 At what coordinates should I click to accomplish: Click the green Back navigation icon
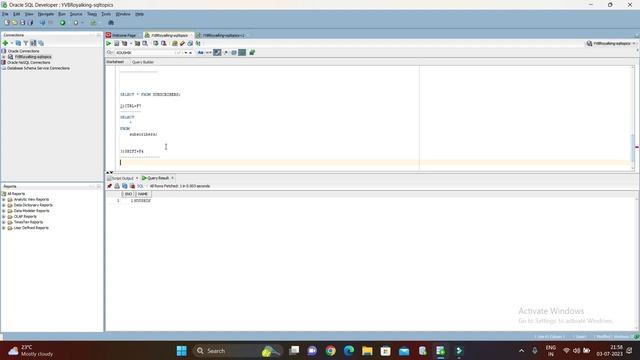63,23
